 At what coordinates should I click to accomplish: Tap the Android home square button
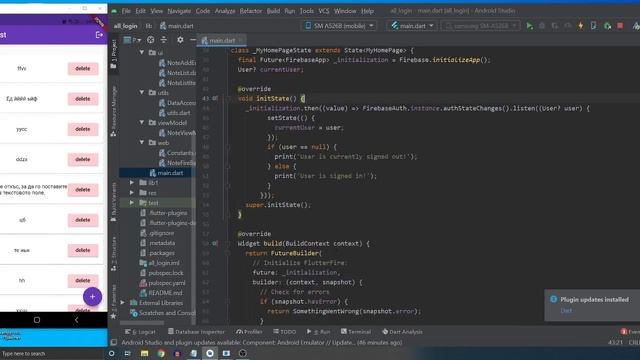37,320
